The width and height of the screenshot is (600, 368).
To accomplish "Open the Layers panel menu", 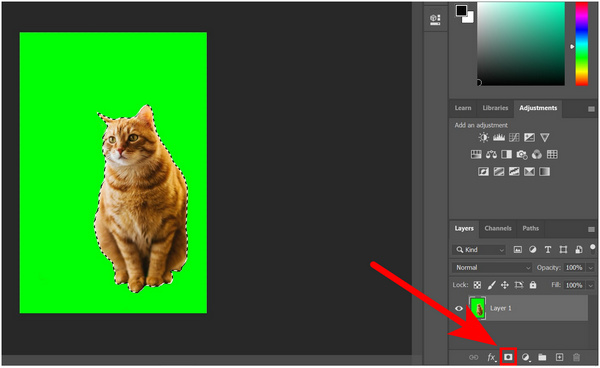I will coord(591,230).
